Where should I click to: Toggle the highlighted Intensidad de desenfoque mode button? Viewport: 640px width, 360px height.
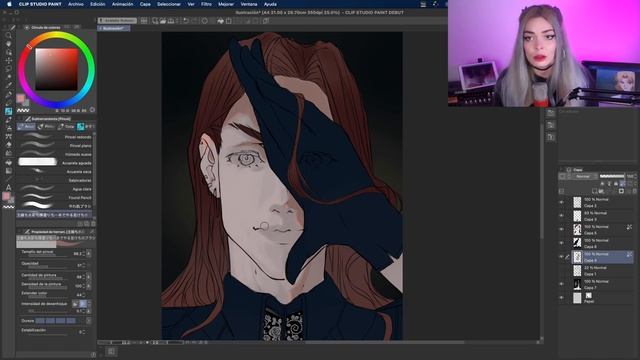click(x=83, y=304)
